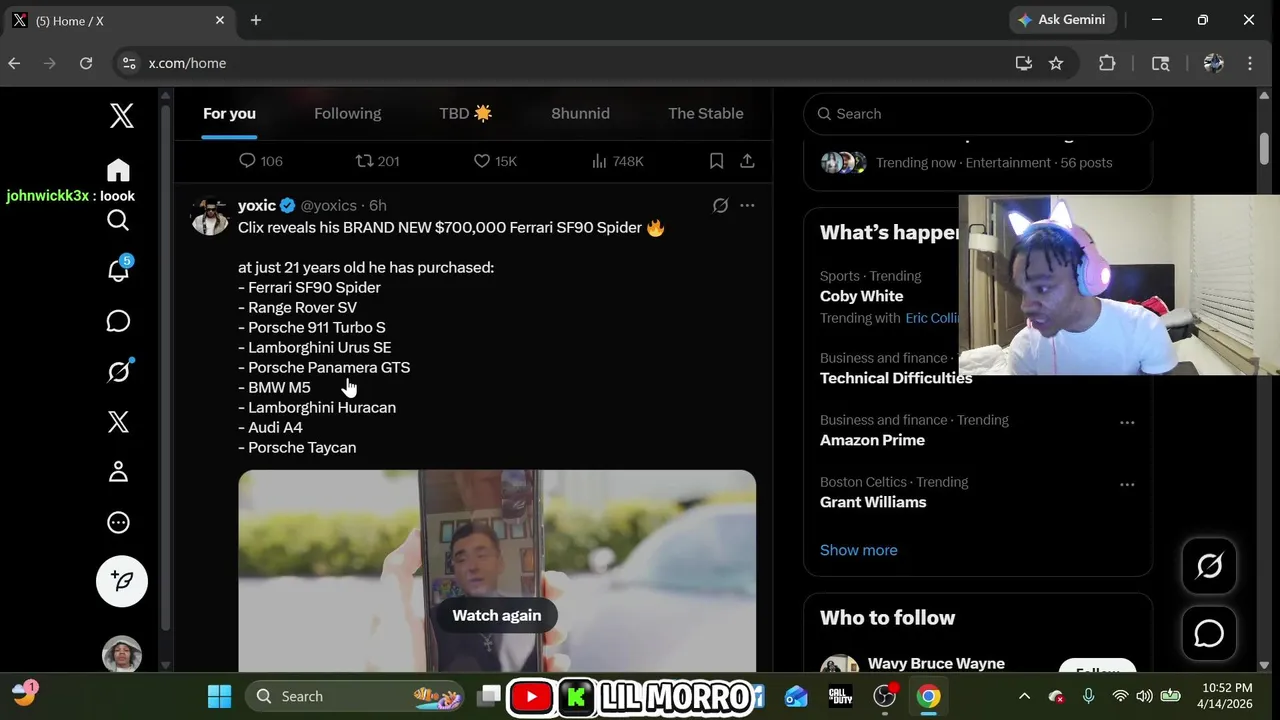Bookmark the post above yoxic's tweet
This screenshot has height=720, width=1280.
tap(716, 161)
